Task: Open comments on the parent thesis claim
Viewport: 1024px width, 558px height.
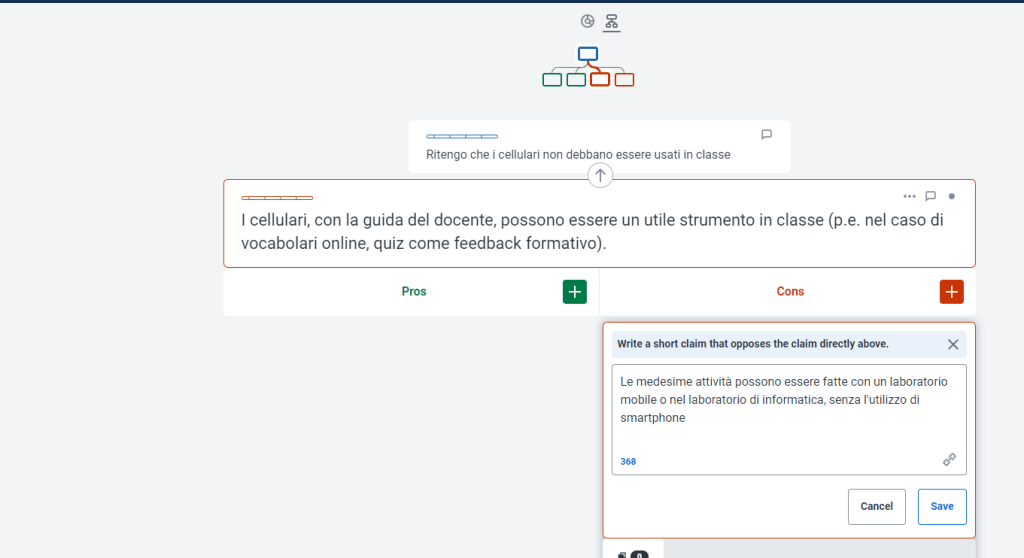Action: coord(766,134)
